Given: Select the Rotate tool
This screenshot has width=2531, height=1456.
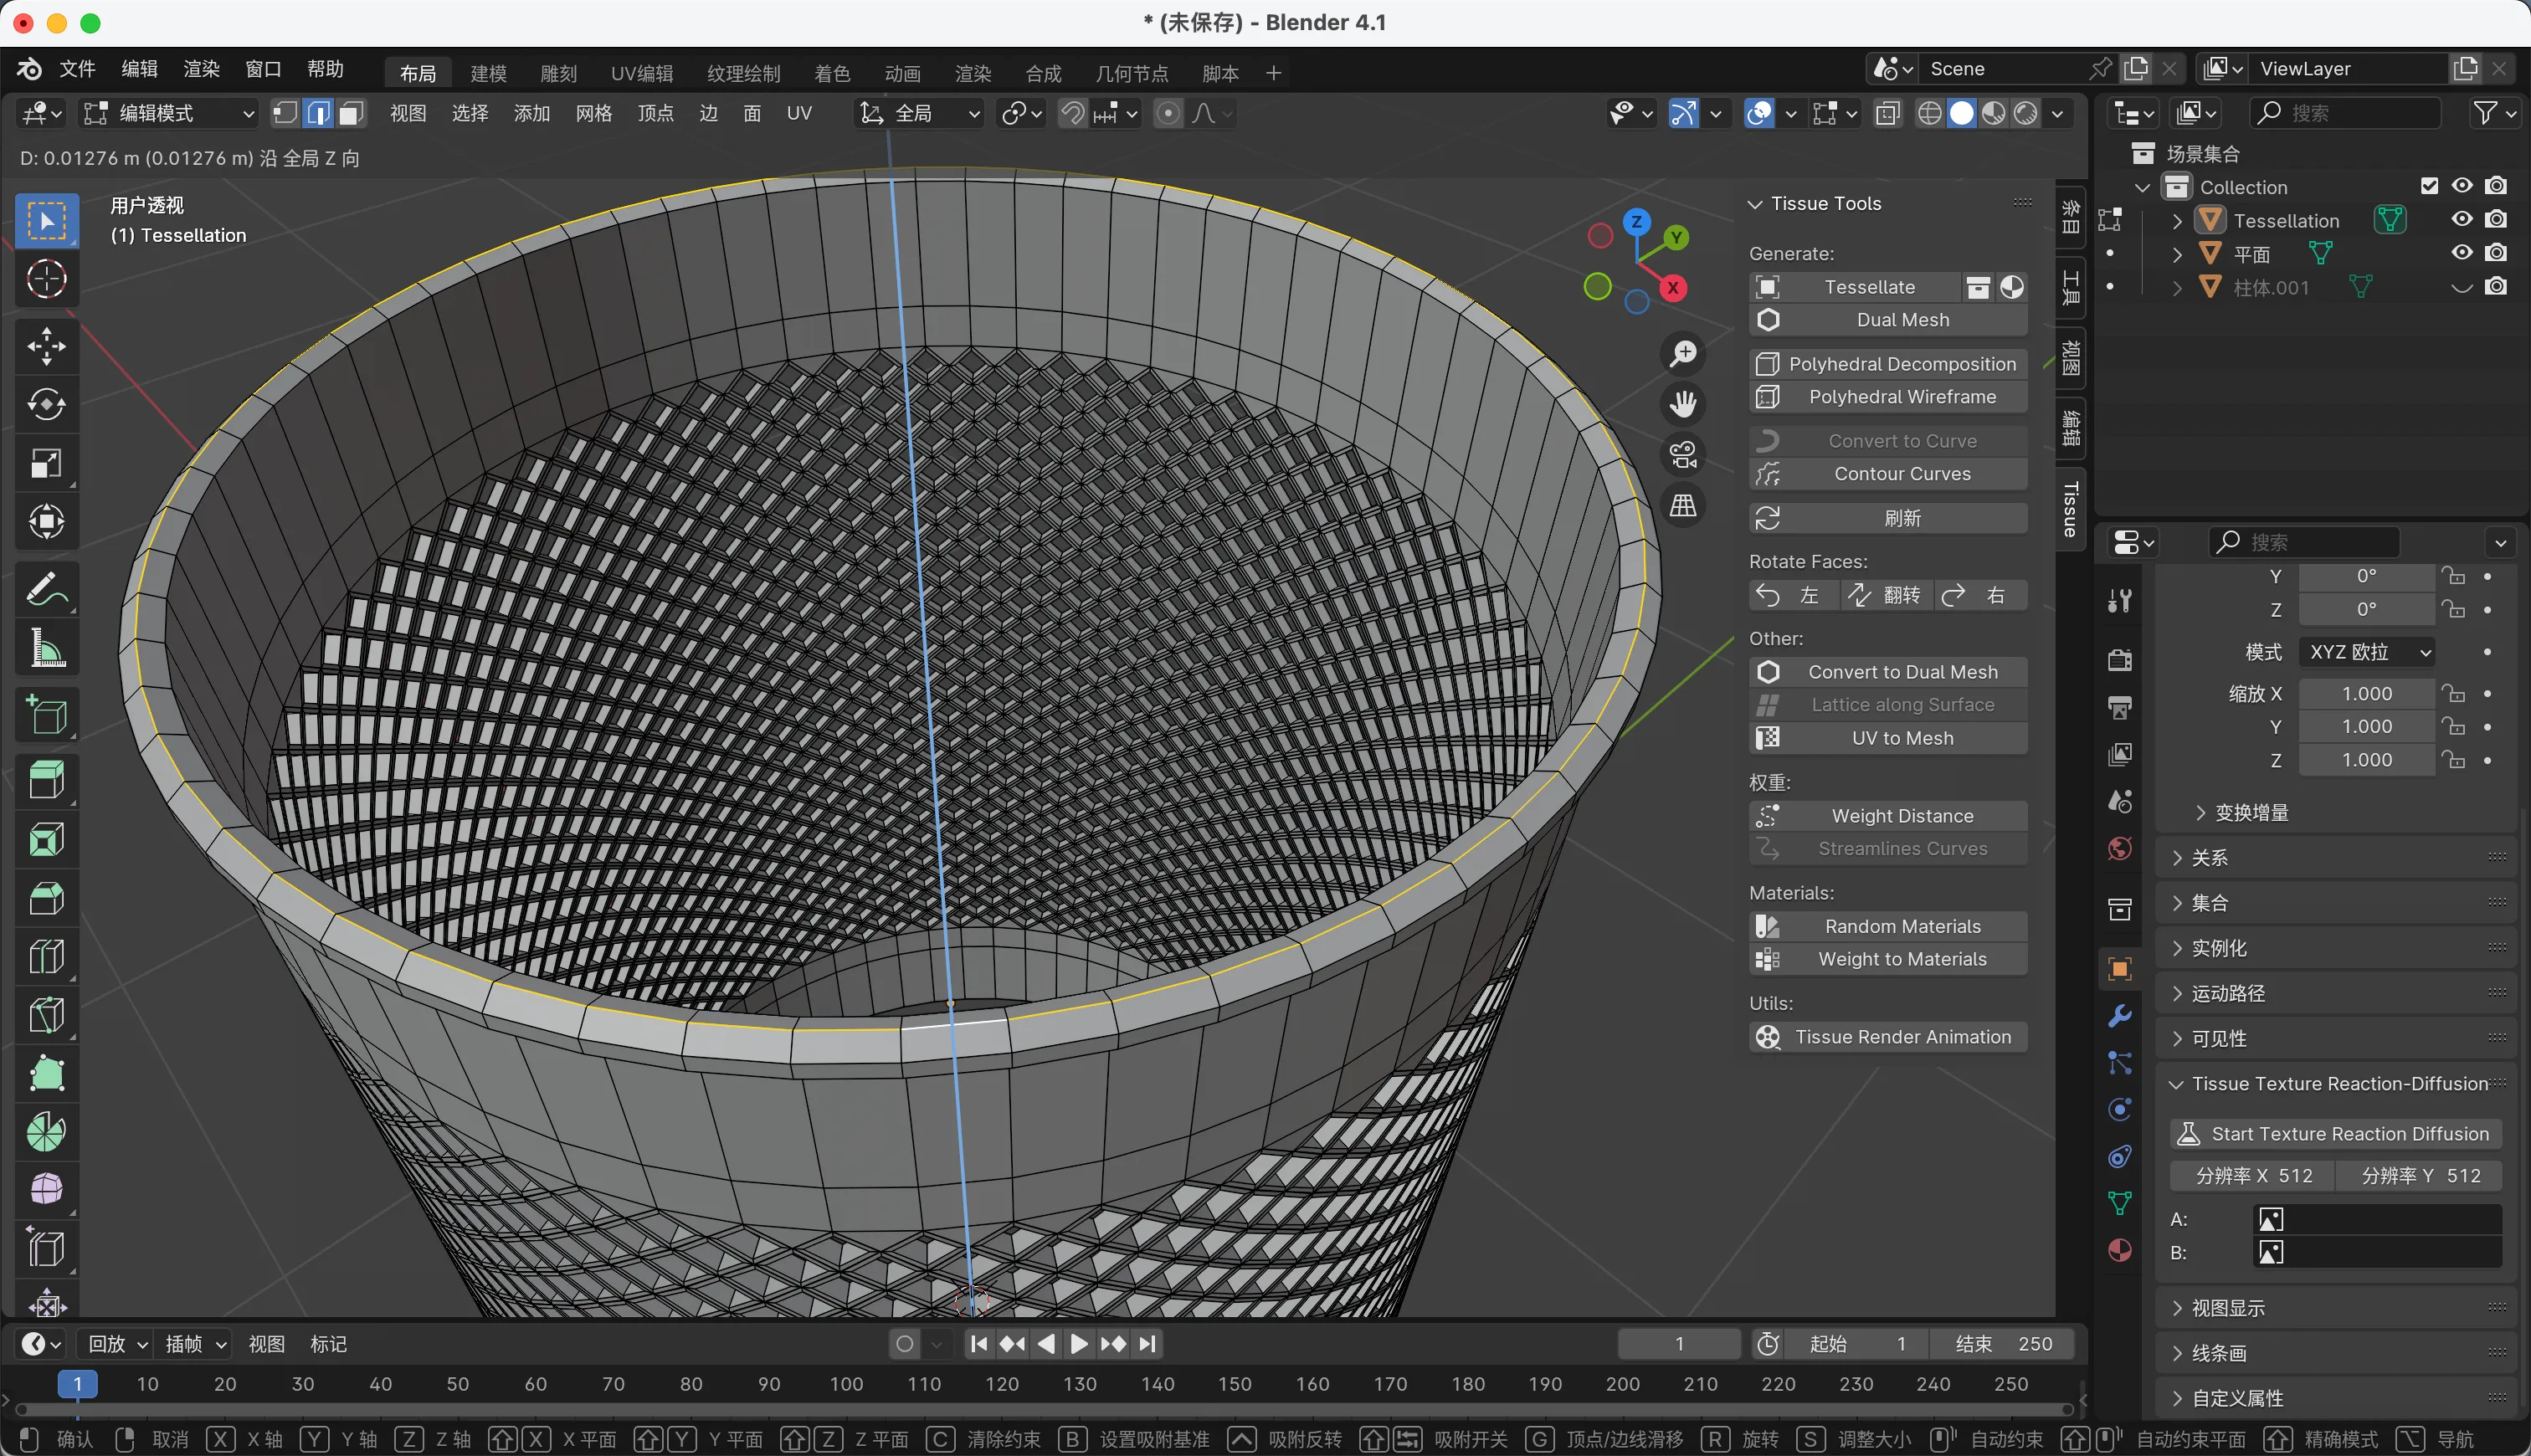Looking at the screenshot, I should click(x=46, y=404).
